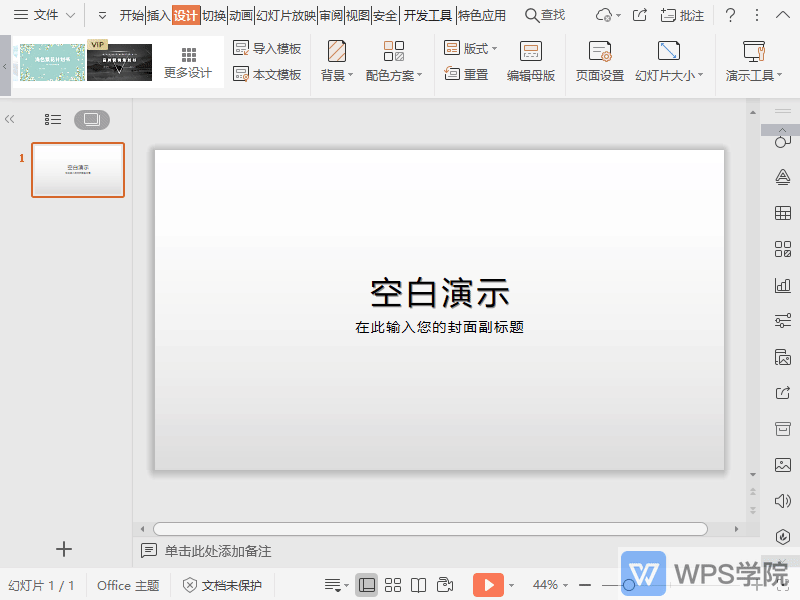The height and width of the screenshot is (600, 800).
Task: Click the image panel icon in the right sidebar
Action: (x=781, y=464)
